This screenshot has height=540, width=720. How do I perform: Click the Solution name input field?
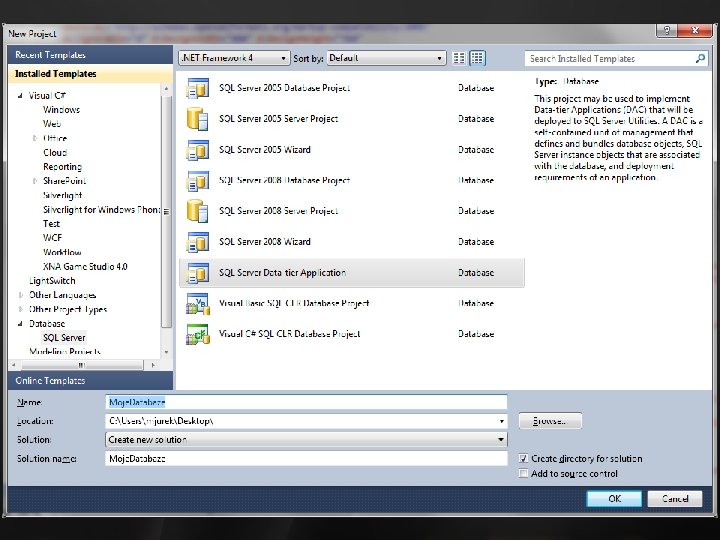306,458
